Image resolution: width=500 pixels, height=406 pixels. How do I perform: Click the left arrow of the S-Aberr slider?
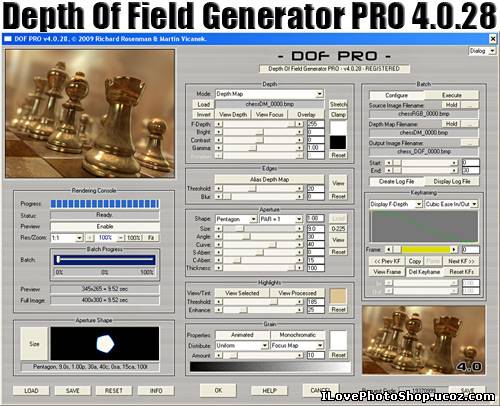pos(219,252)
